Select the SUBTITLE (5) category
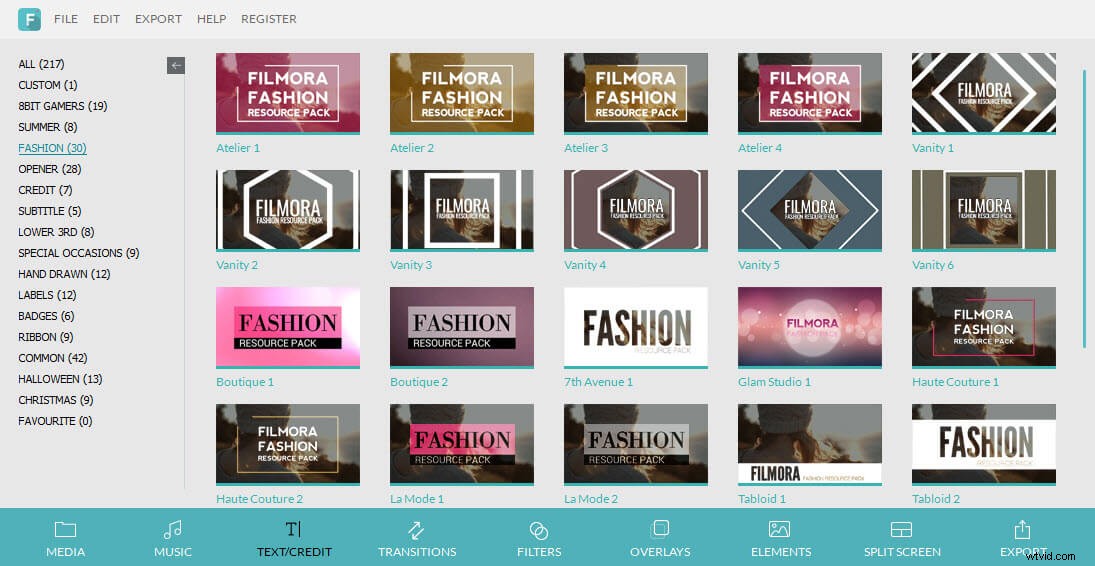This screenshot has height=566, width=1095. pos(50,211)
